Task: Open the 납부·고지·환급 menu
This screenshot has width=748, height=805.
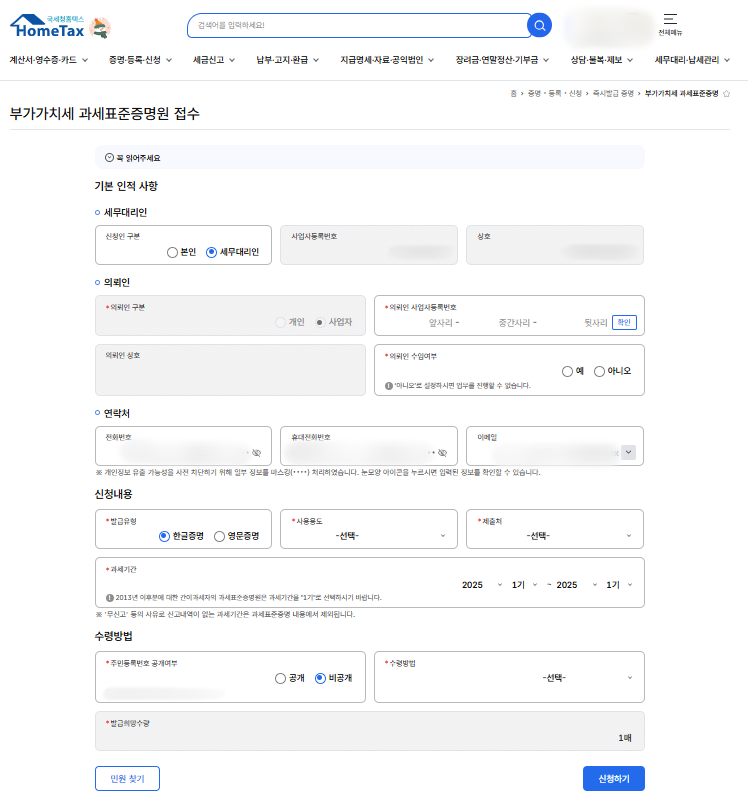Action: pyautogui.click(x=287, y=60)
